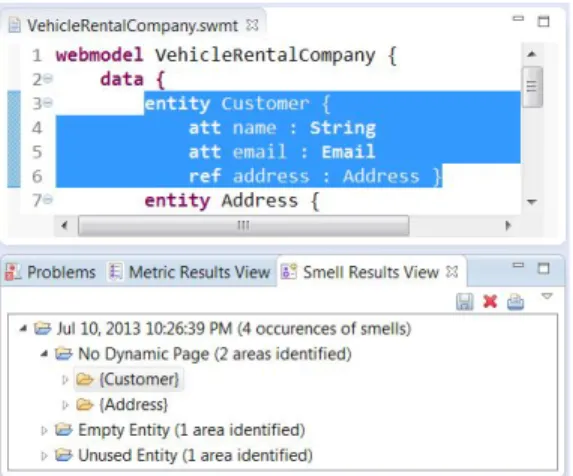Collapse code fold at line 7
This screenshot has height=476, width=573.
pos(48,199)
